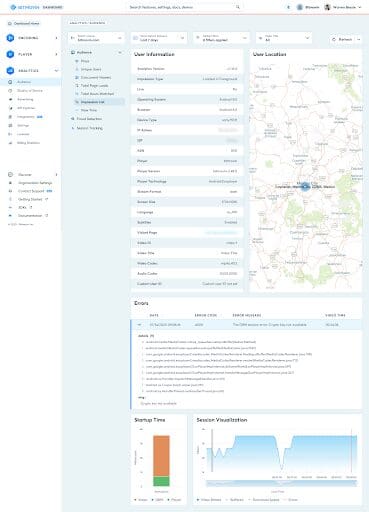Click the Dashboard Home icon
The image size is (369, 512).
pyautogui.click(x=9, y=24)
